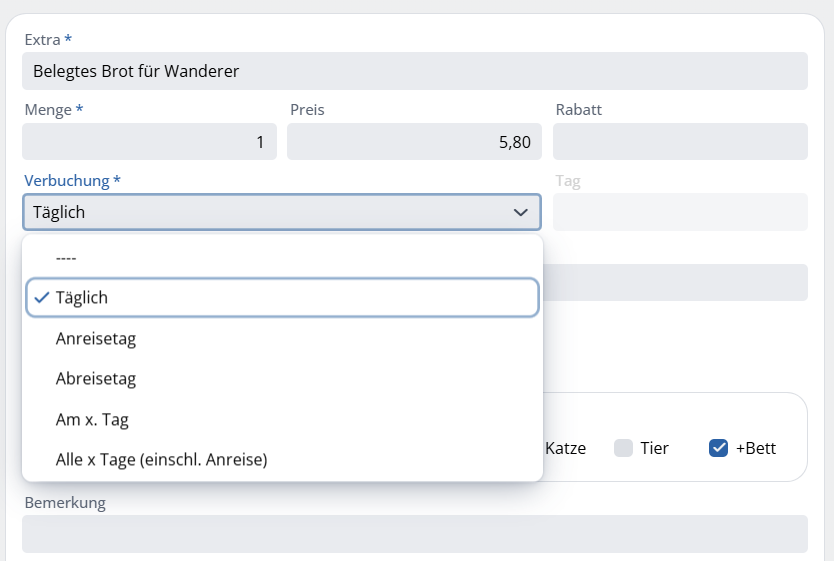Click the blue checkmark beside Täglich option
The height and width of the screenshot is (561, 834).
tap(41, 298)
